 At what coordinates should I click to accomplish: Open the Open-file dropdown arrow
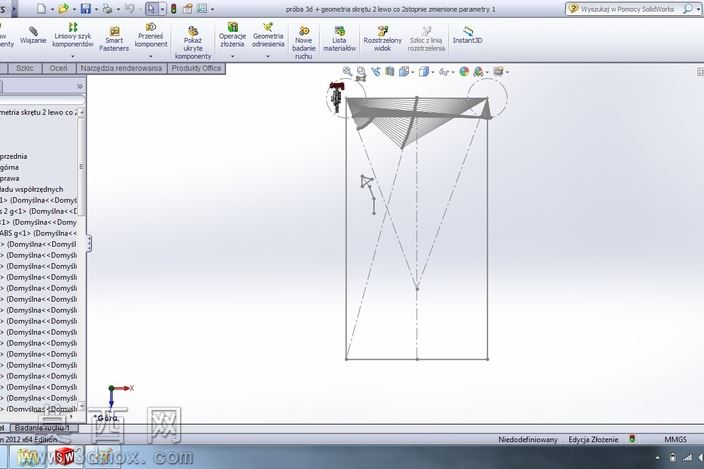click(x=74, y=9)
